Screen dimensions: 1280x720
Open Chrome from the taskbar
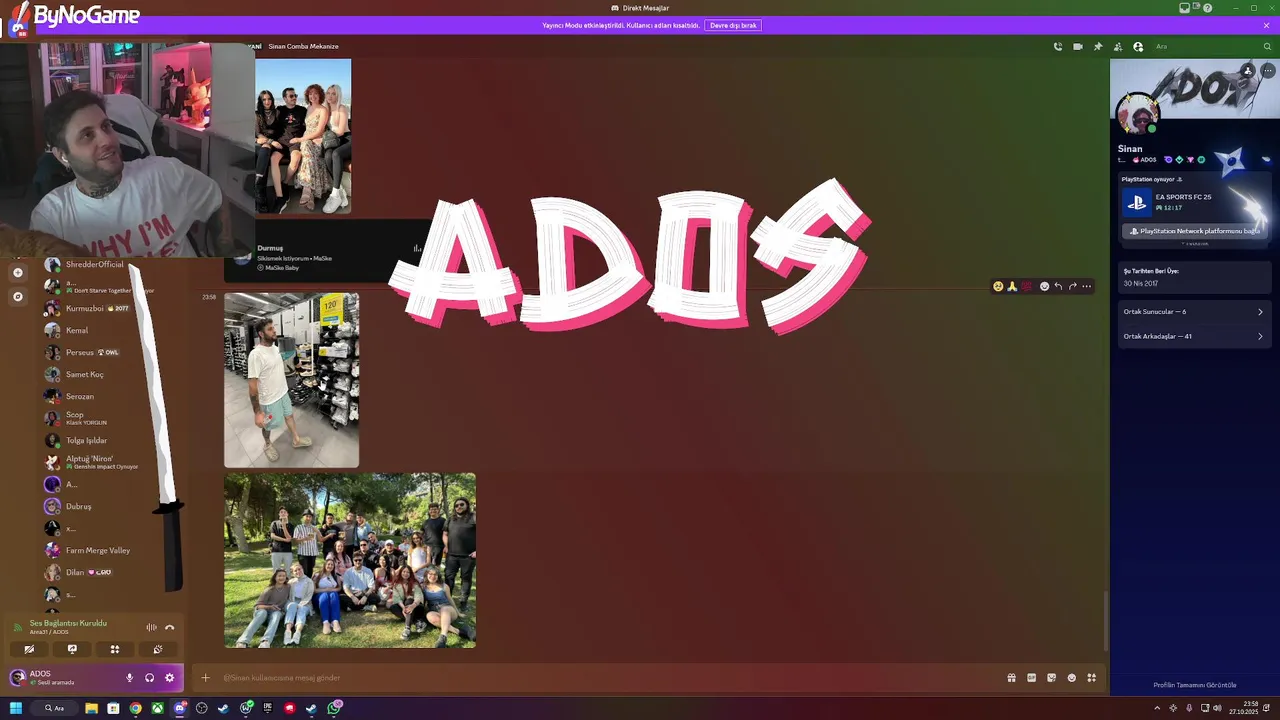(x=135, y=708)
